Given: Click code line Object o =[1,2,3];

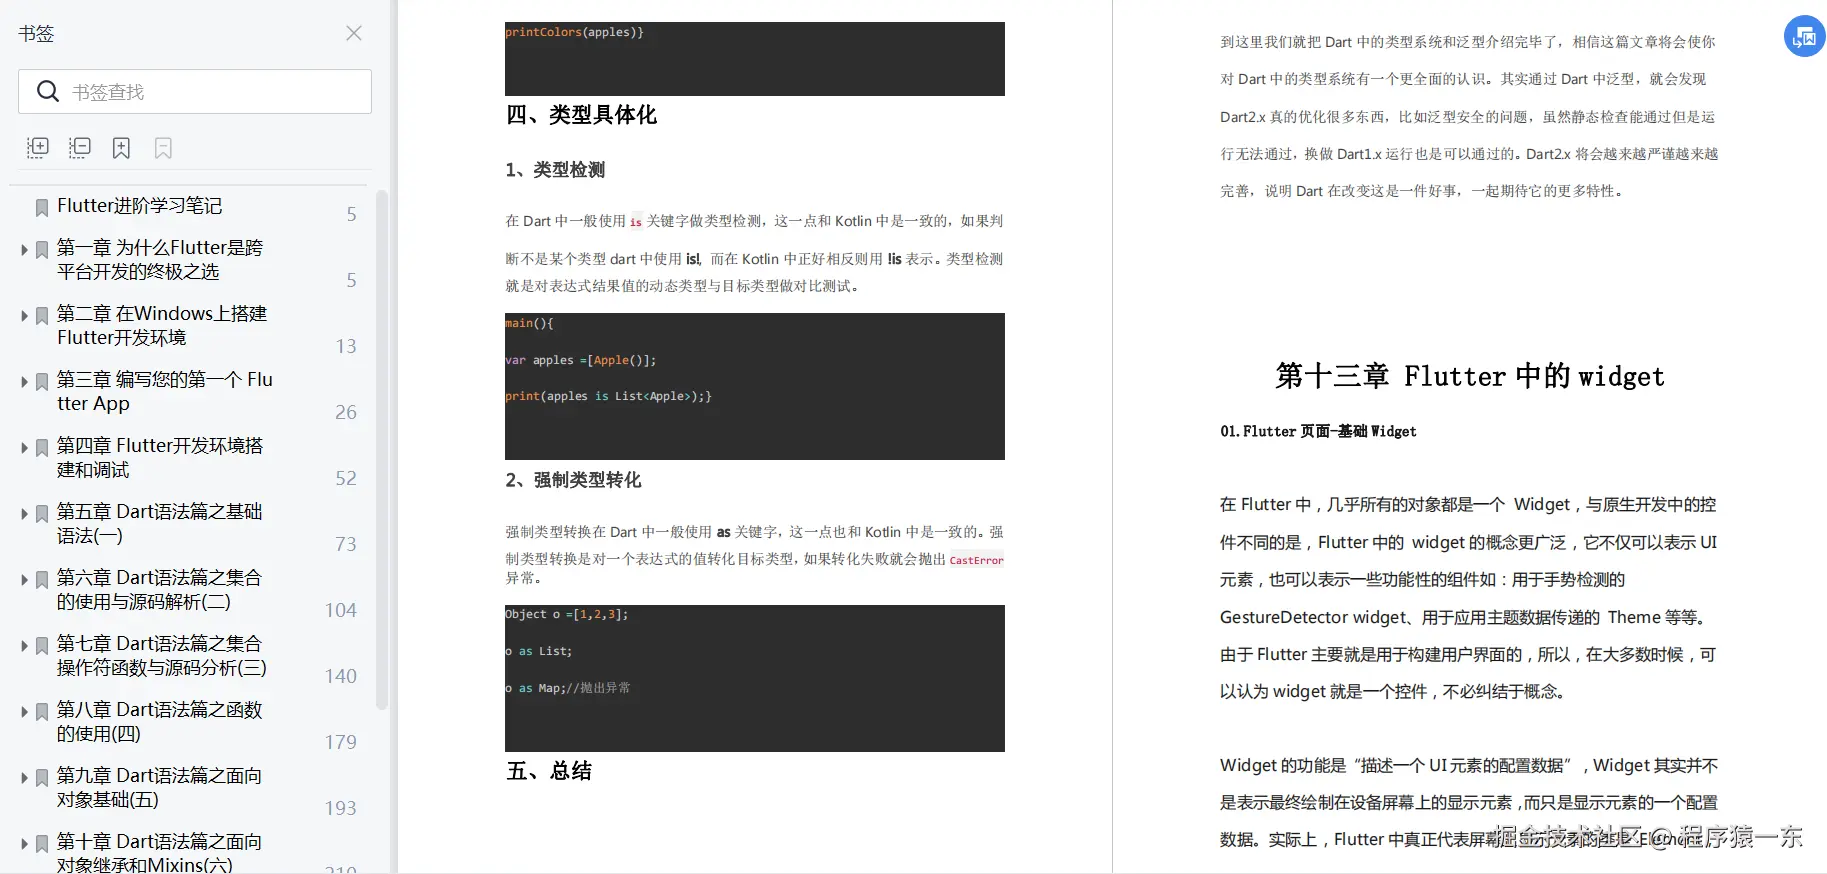Looking at the screenshot, I should [x=567, y=614].
